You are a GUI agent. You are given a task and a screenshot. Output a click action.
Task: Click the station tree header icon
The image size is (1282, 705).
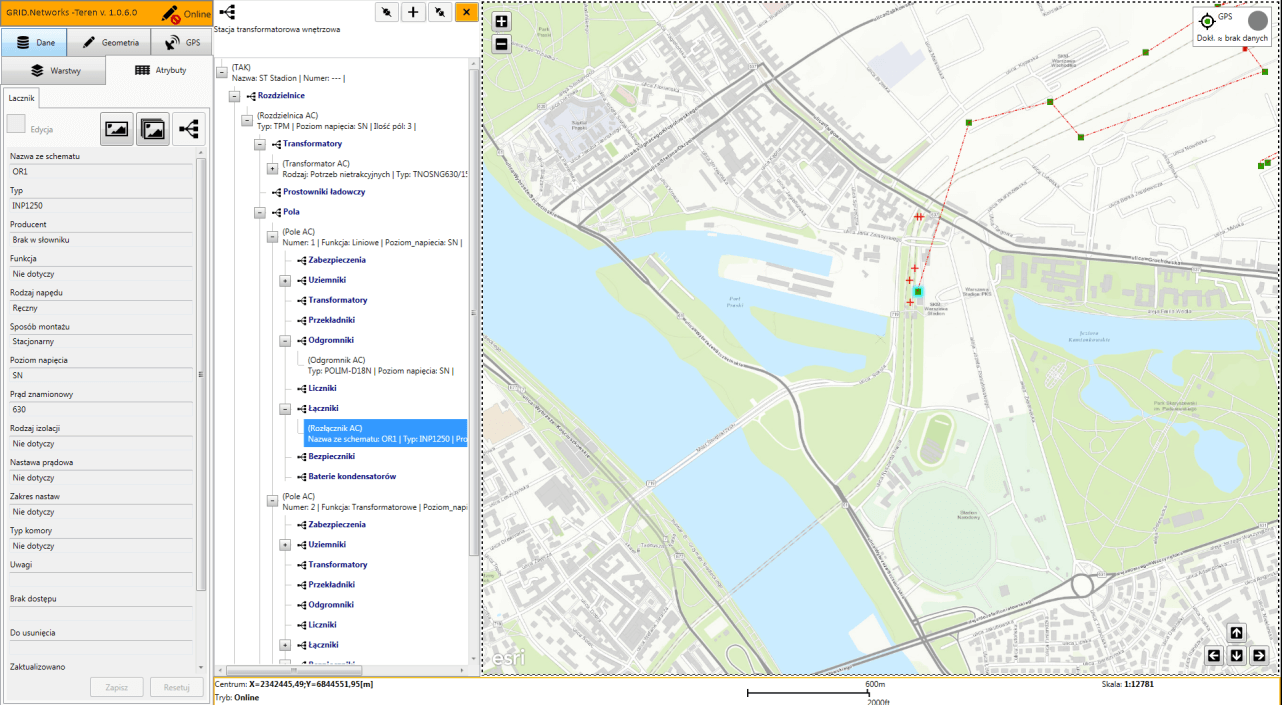[227, 12]
